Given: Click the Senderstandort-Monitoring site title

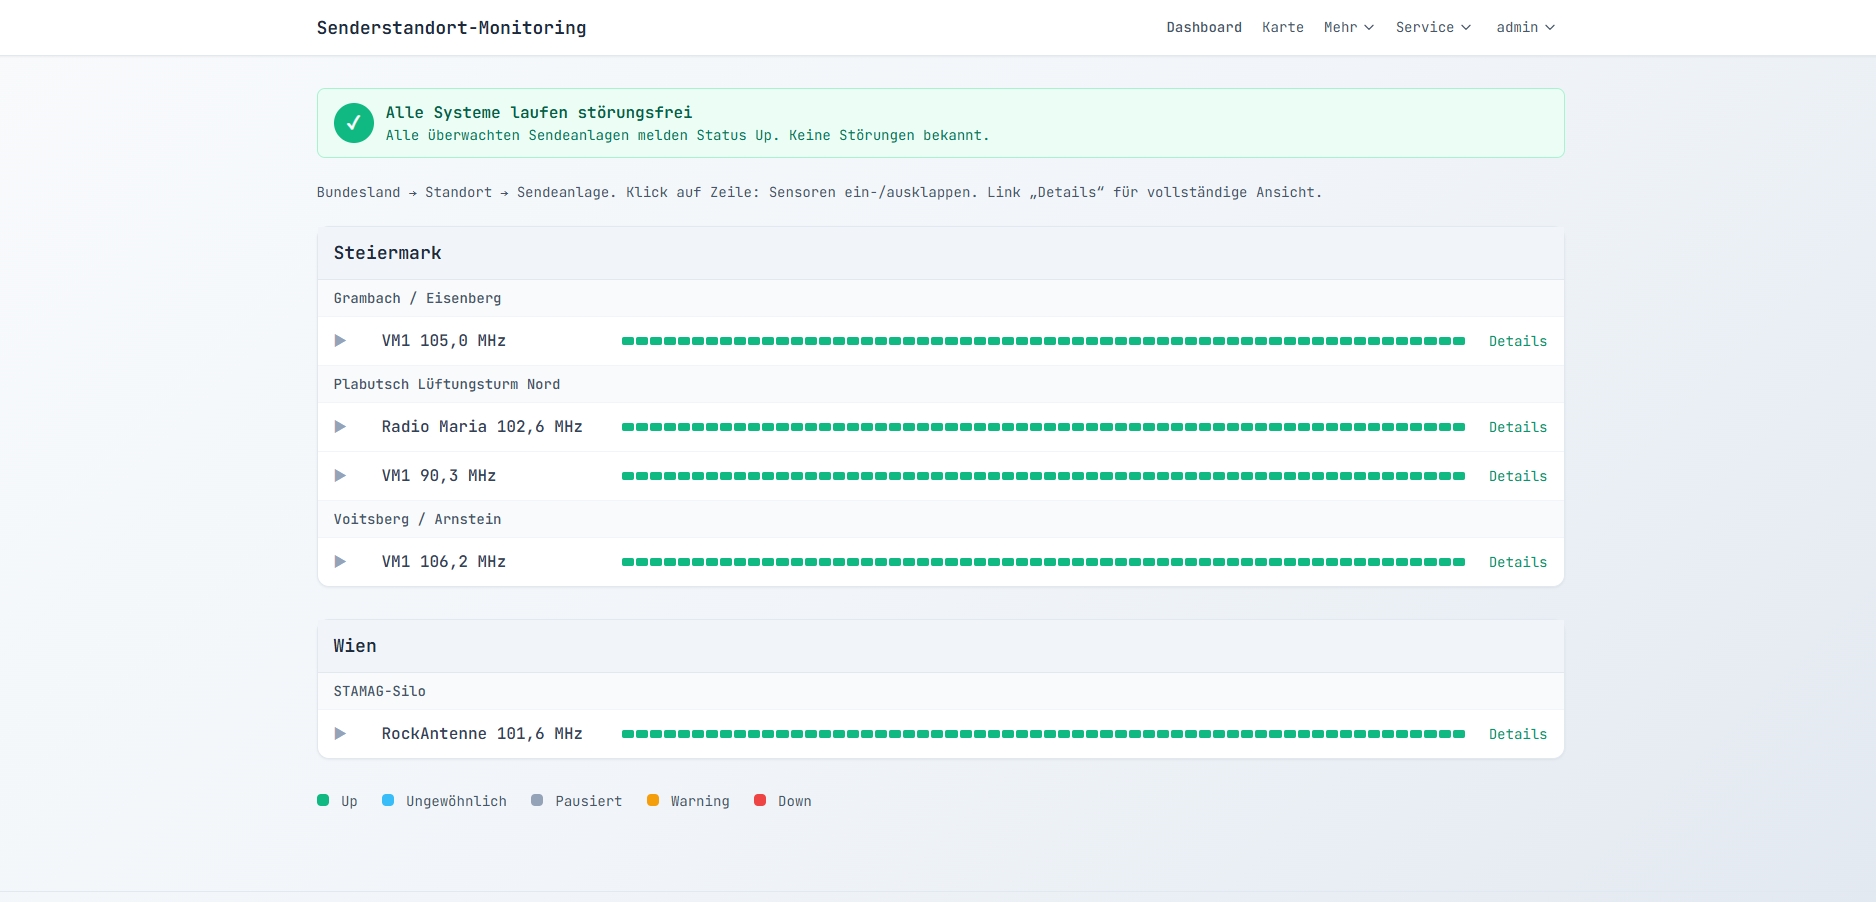Looking at the screenshot, I should tap(451, 28).
